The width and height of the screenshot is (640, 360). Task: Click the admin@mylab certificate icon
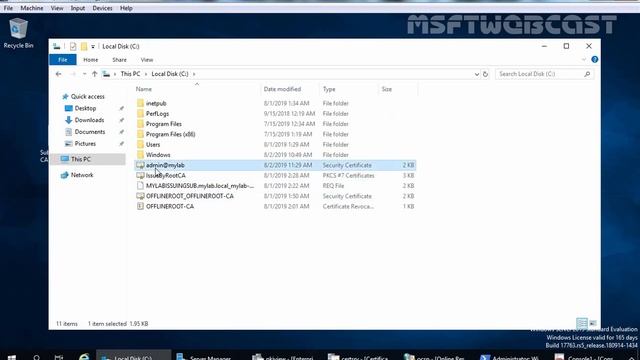[140, 165]
